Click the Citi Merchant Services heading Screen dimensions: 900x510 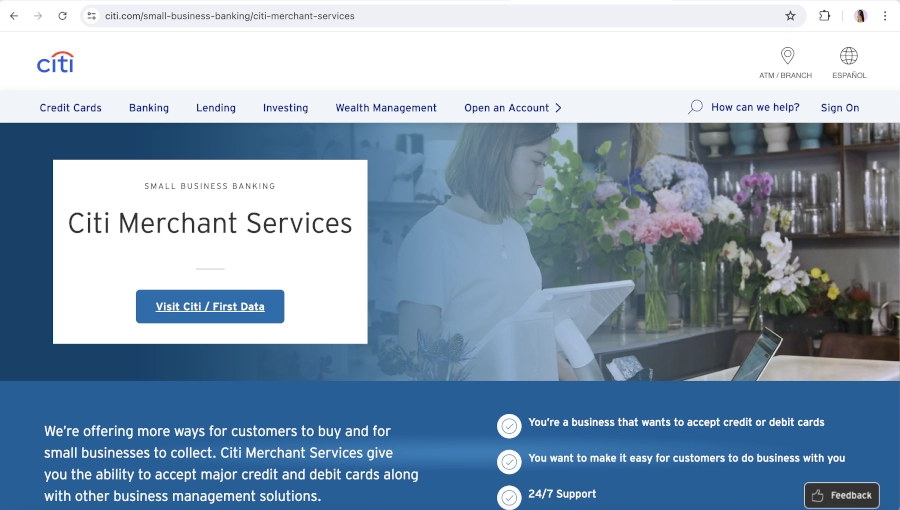point(210,223)
